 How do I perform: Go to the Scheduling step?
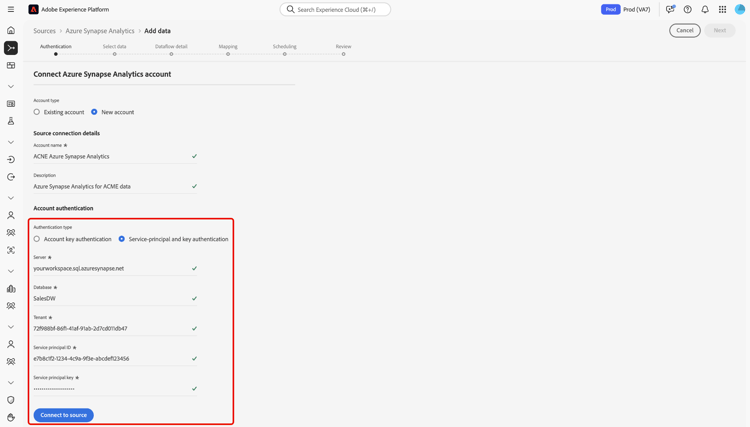[x=285, y=49]
